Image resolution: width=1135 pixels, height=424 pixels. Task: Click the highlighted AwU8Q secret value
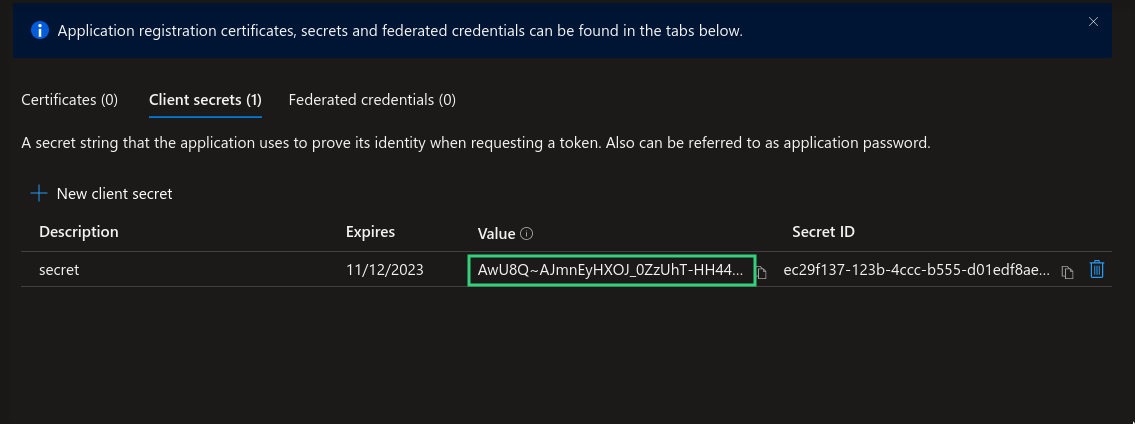[x=610, y=270]
